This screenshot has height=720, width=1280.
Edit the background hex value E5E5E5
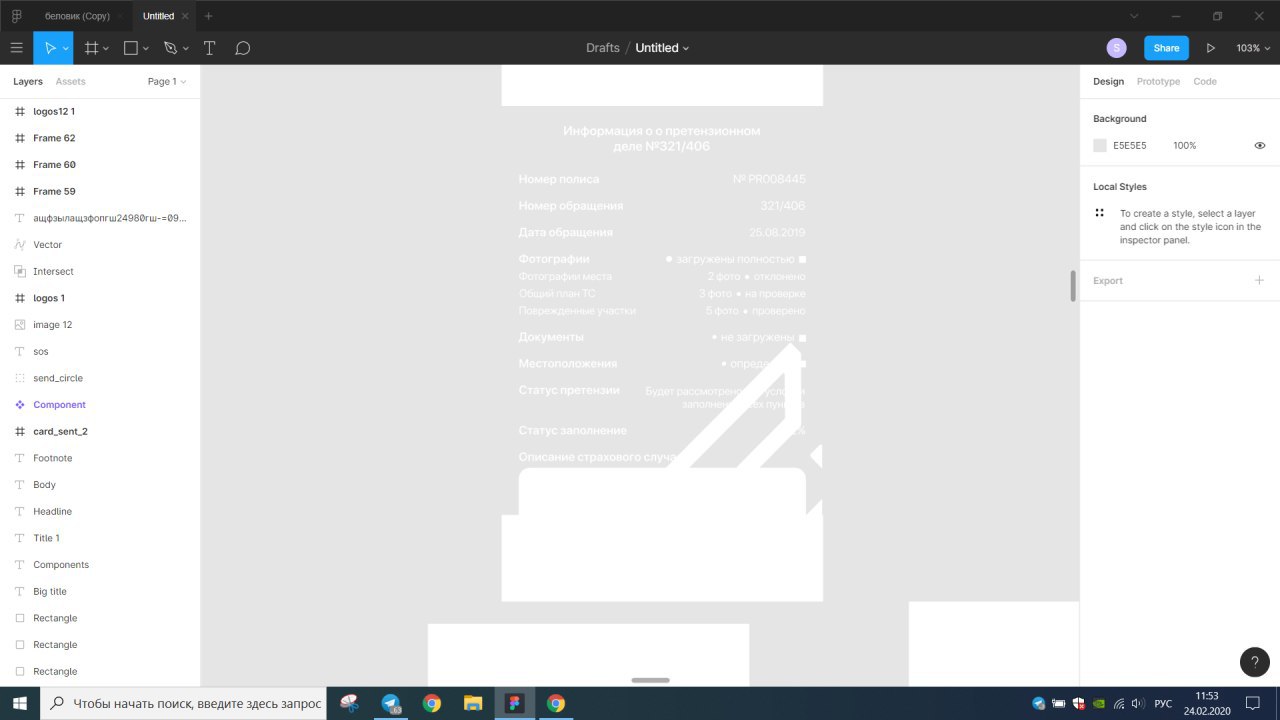(1130, 145)
